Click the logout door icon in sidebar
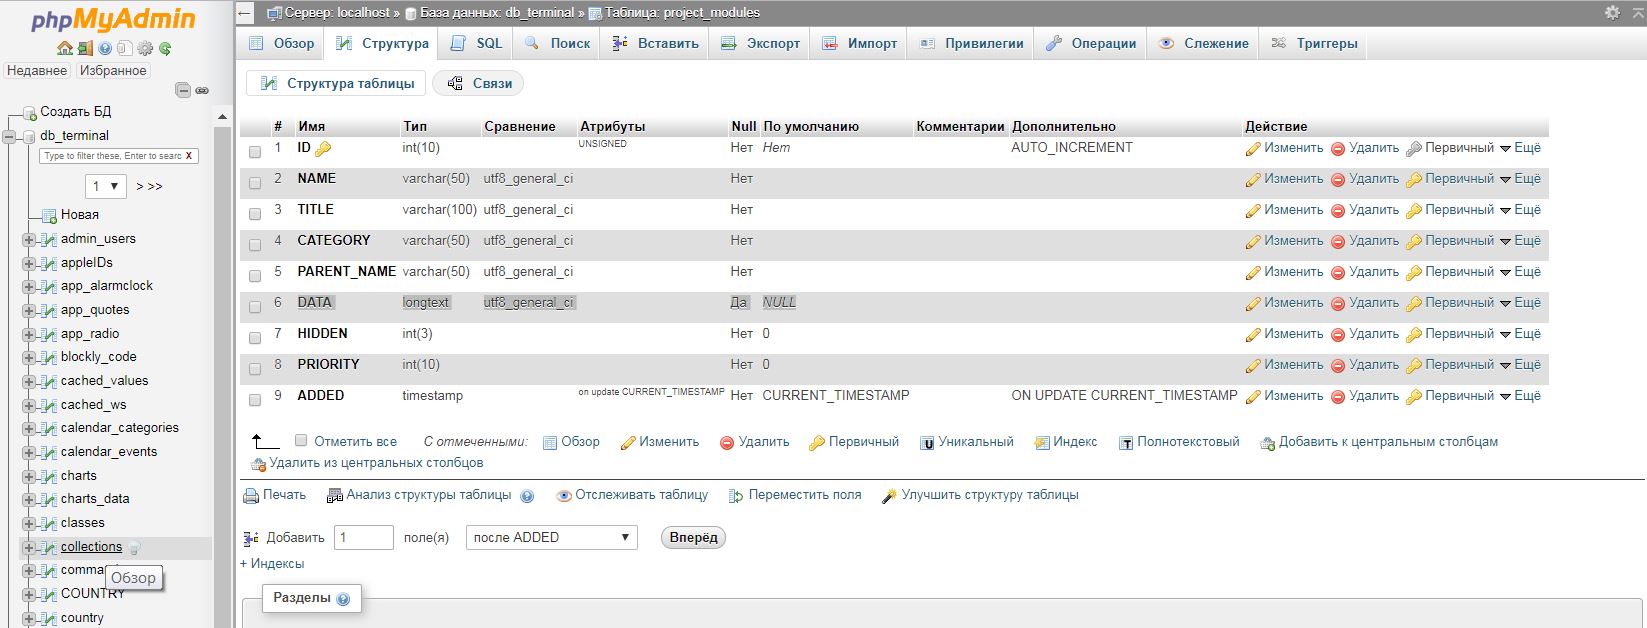Image resolution: width=1647 pixels, height=628 pixels. [x=85, y=48]
